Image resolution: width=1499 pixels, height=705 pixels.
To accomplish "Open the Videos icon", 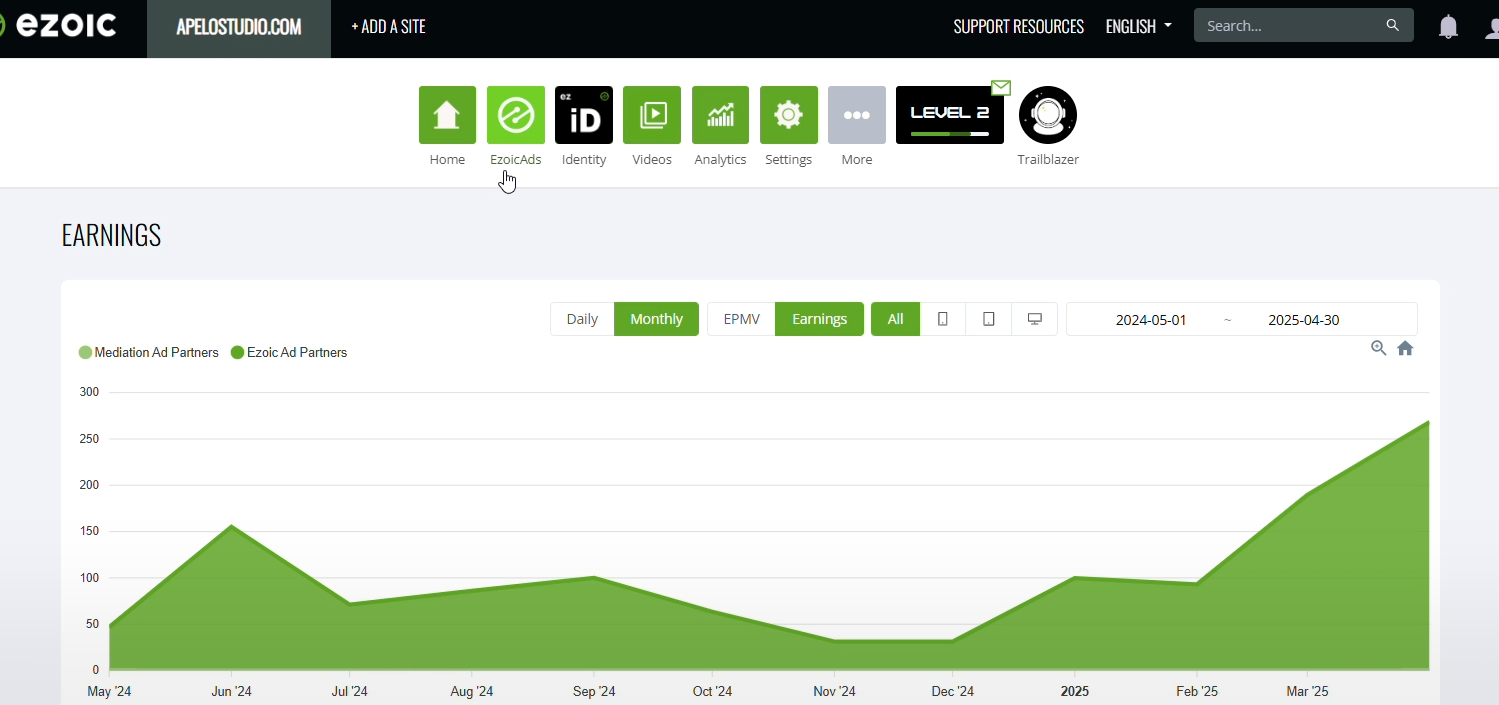I will [x=652, y=115].
